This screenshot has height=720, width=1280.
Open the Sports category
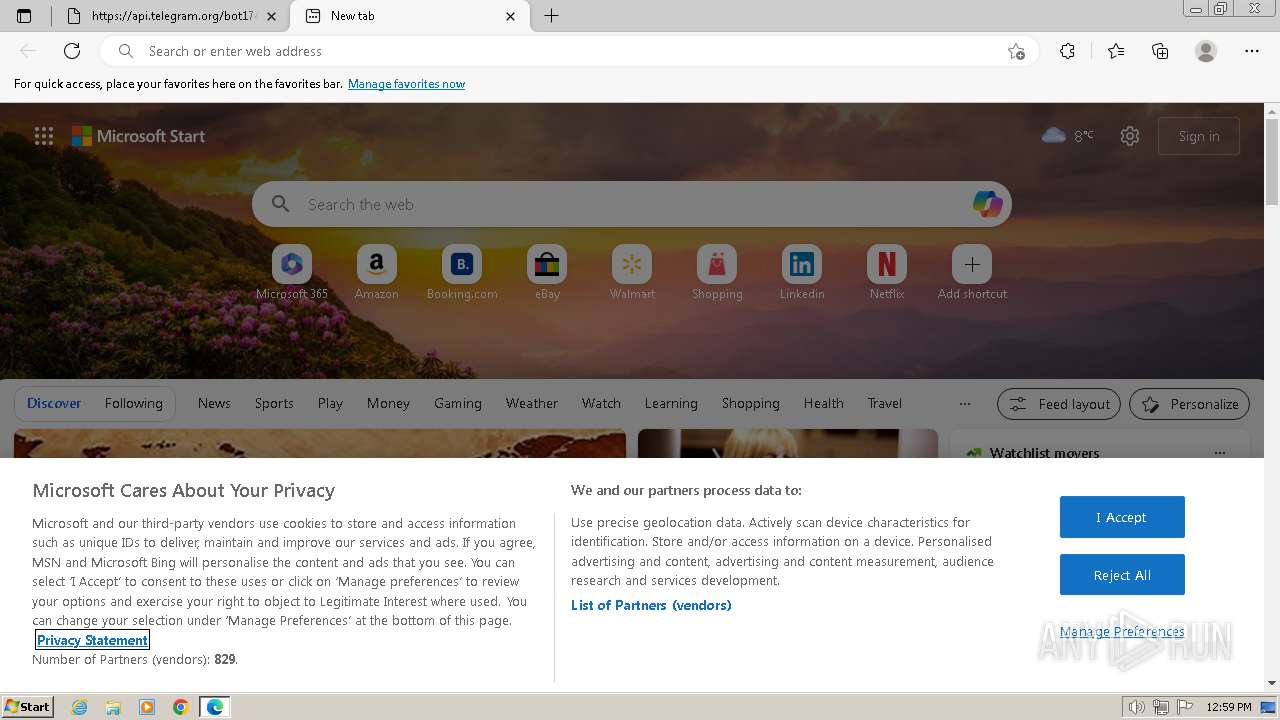(x=274, y=403)
